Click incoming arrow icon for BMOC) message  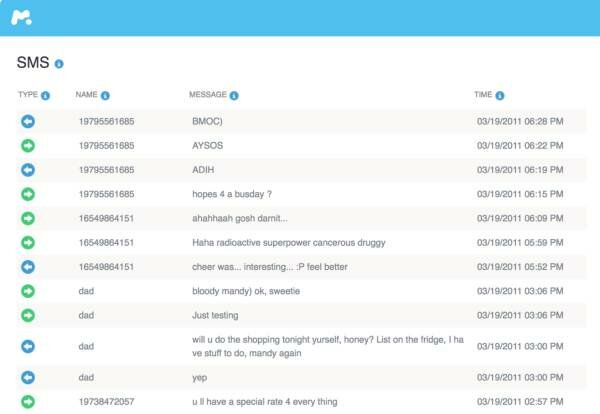click(x=28, y=122)
